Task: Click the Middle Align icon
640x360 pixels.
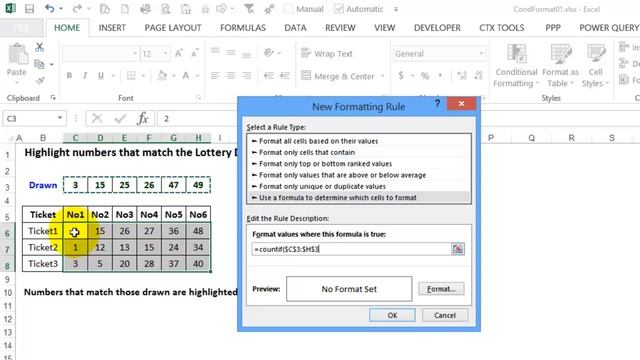Action: [231, 52]
